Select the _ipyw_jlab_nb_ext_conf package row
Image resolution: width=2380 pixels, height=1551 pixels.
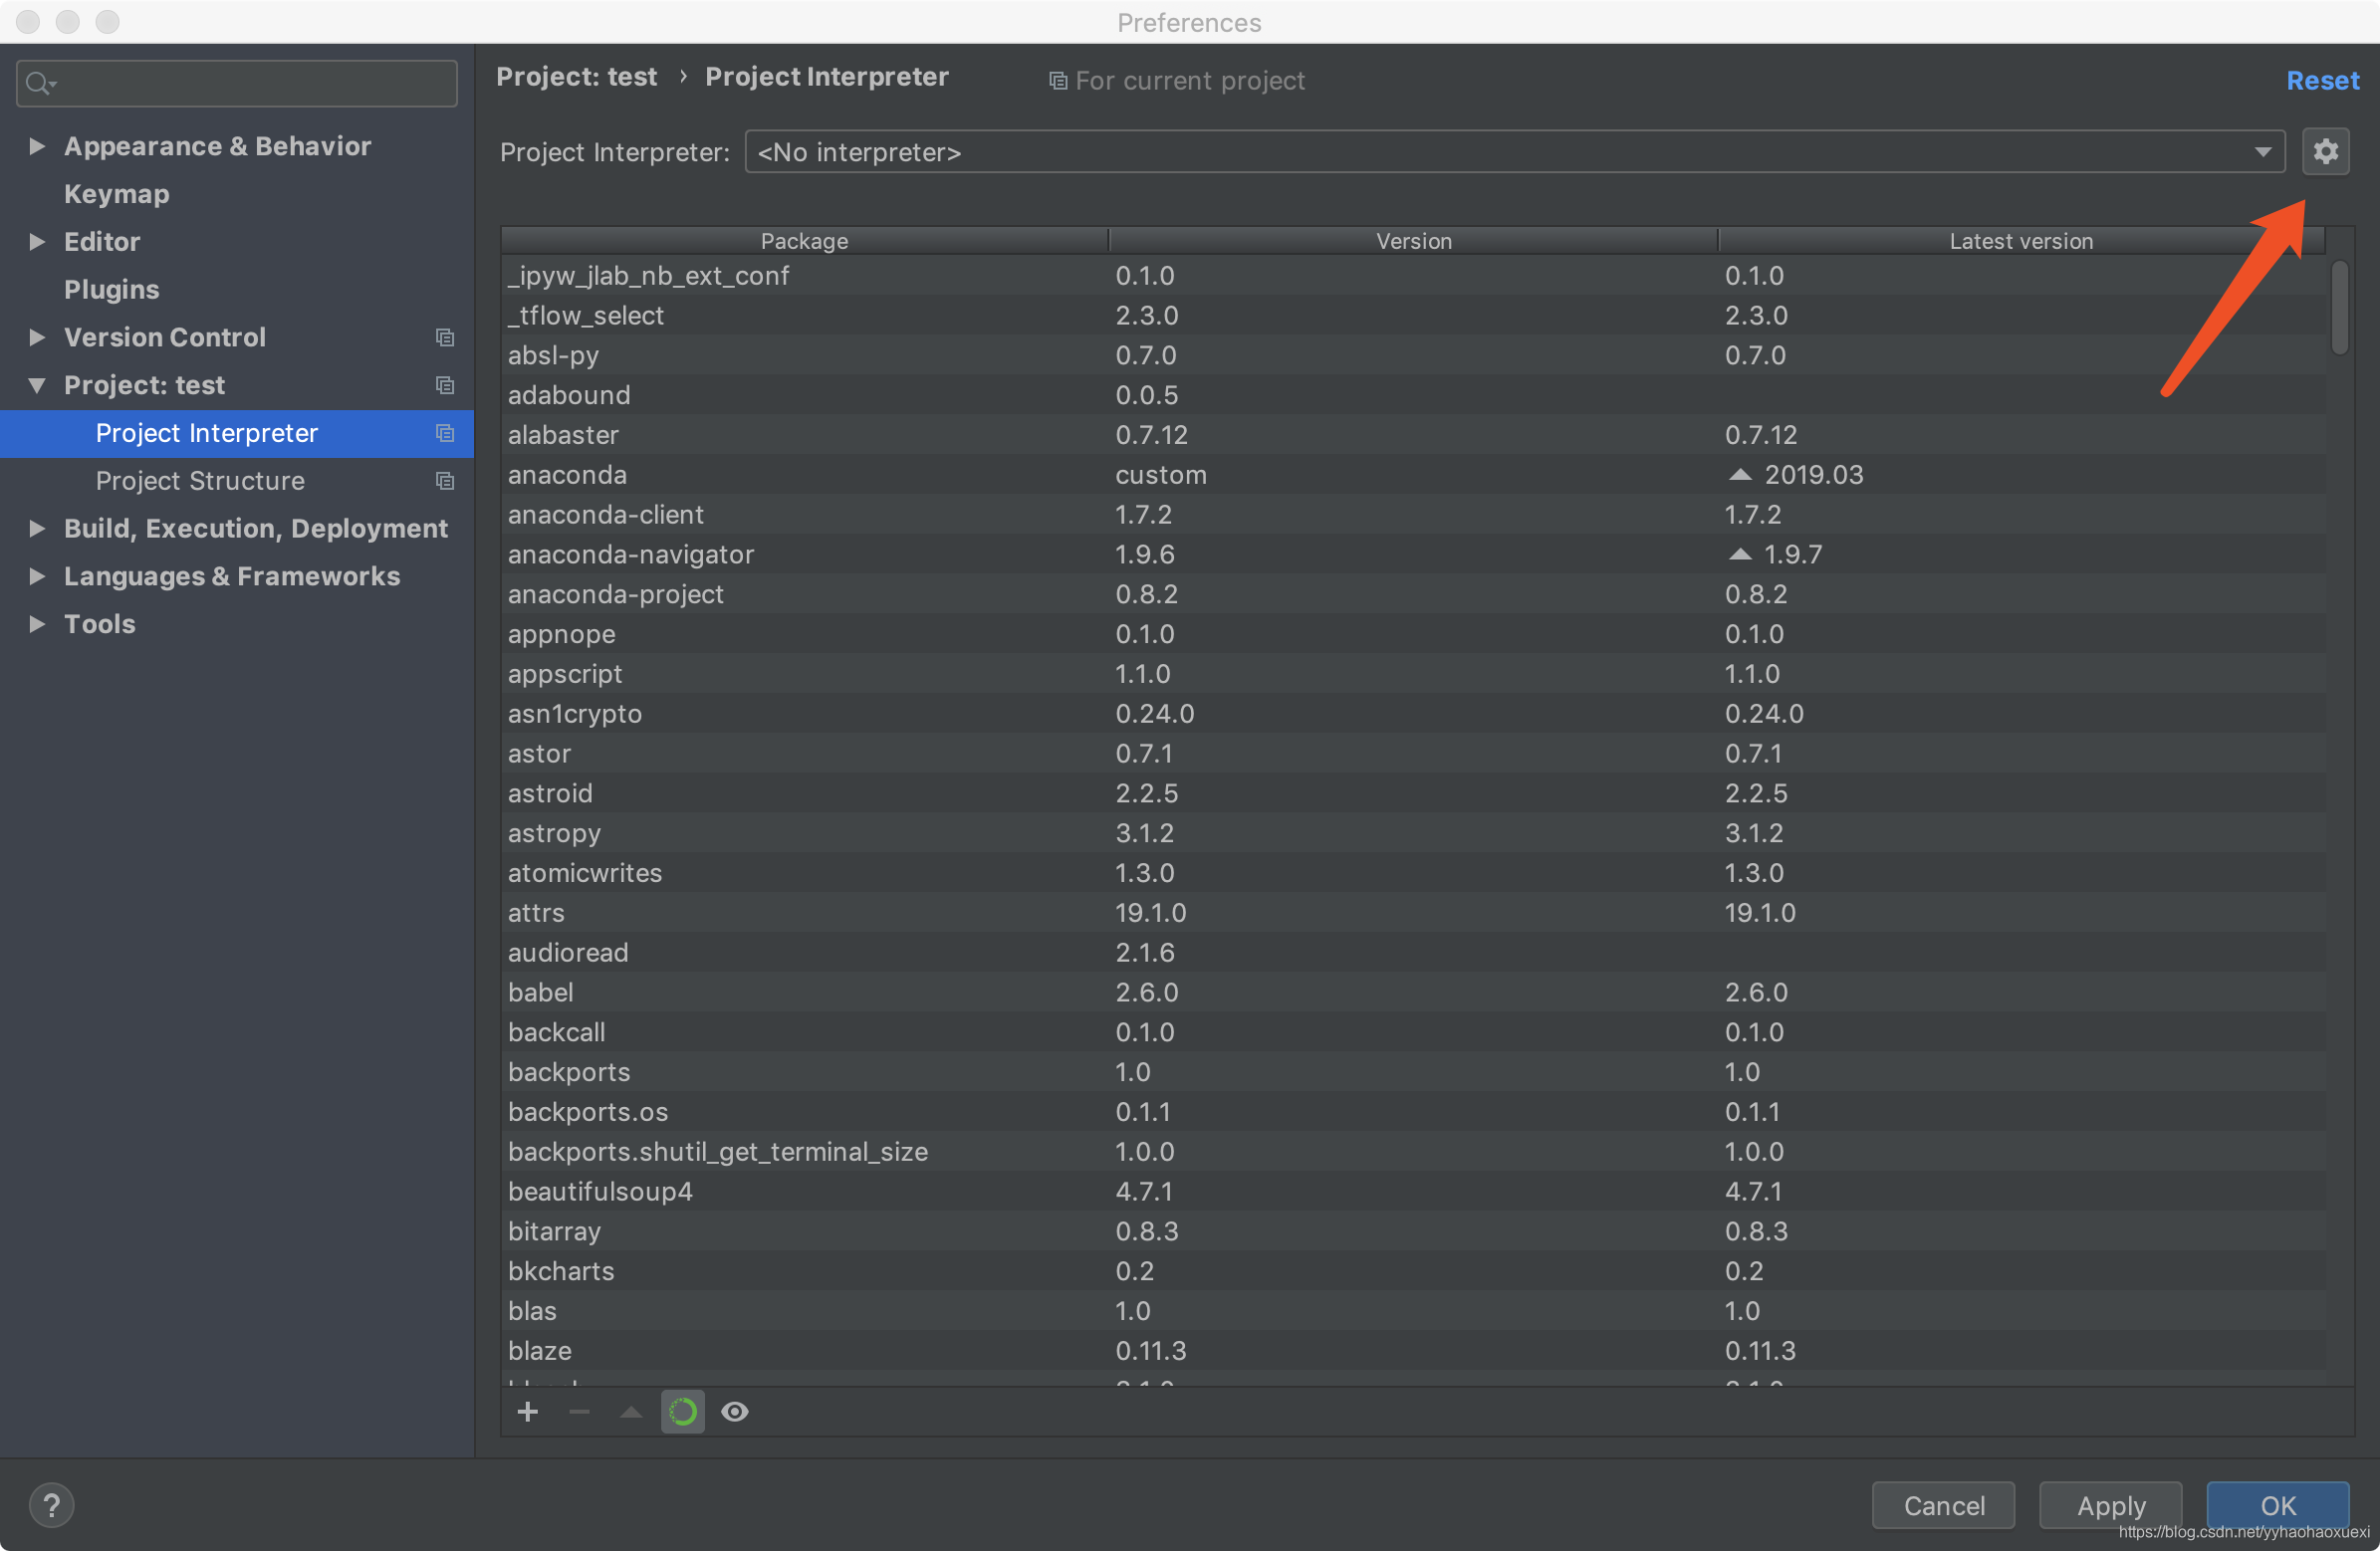[1413, 275]
